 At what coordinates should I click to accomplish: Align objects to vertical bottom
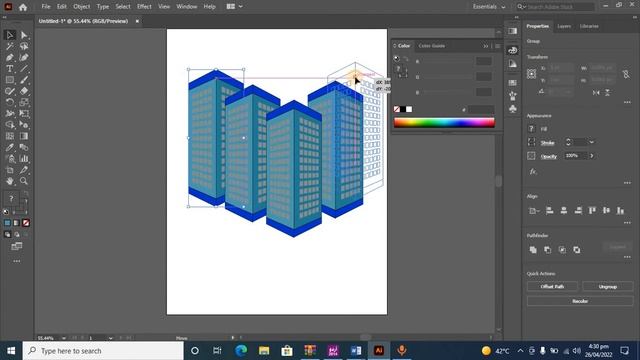[x=620, y=211]
